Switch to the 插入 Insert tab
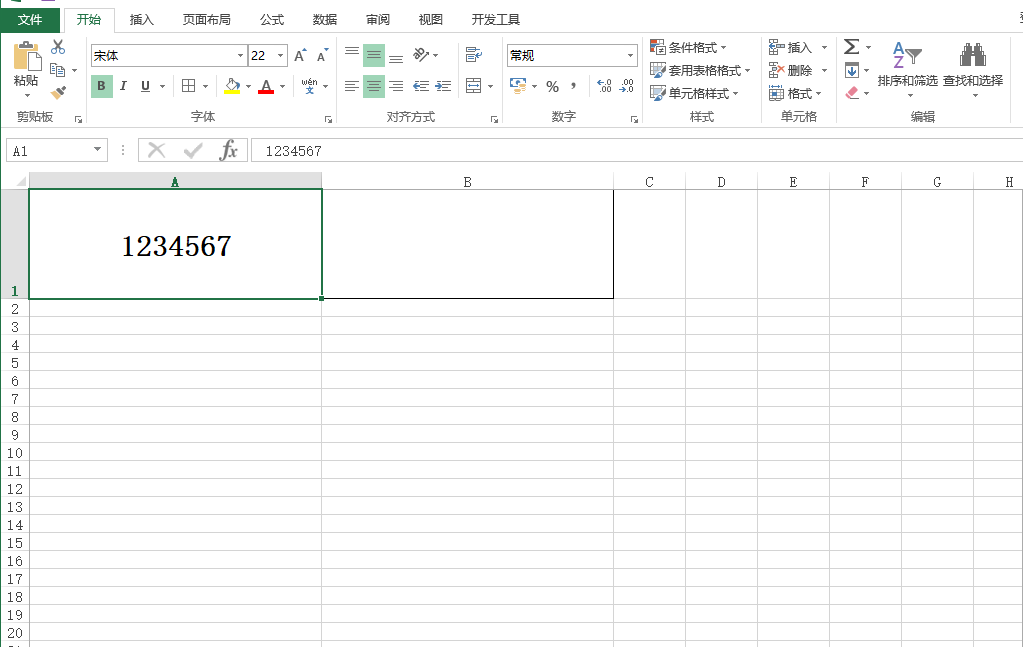Image resolution: width=1023 pixels, height=647 pixels. (142, 20)
